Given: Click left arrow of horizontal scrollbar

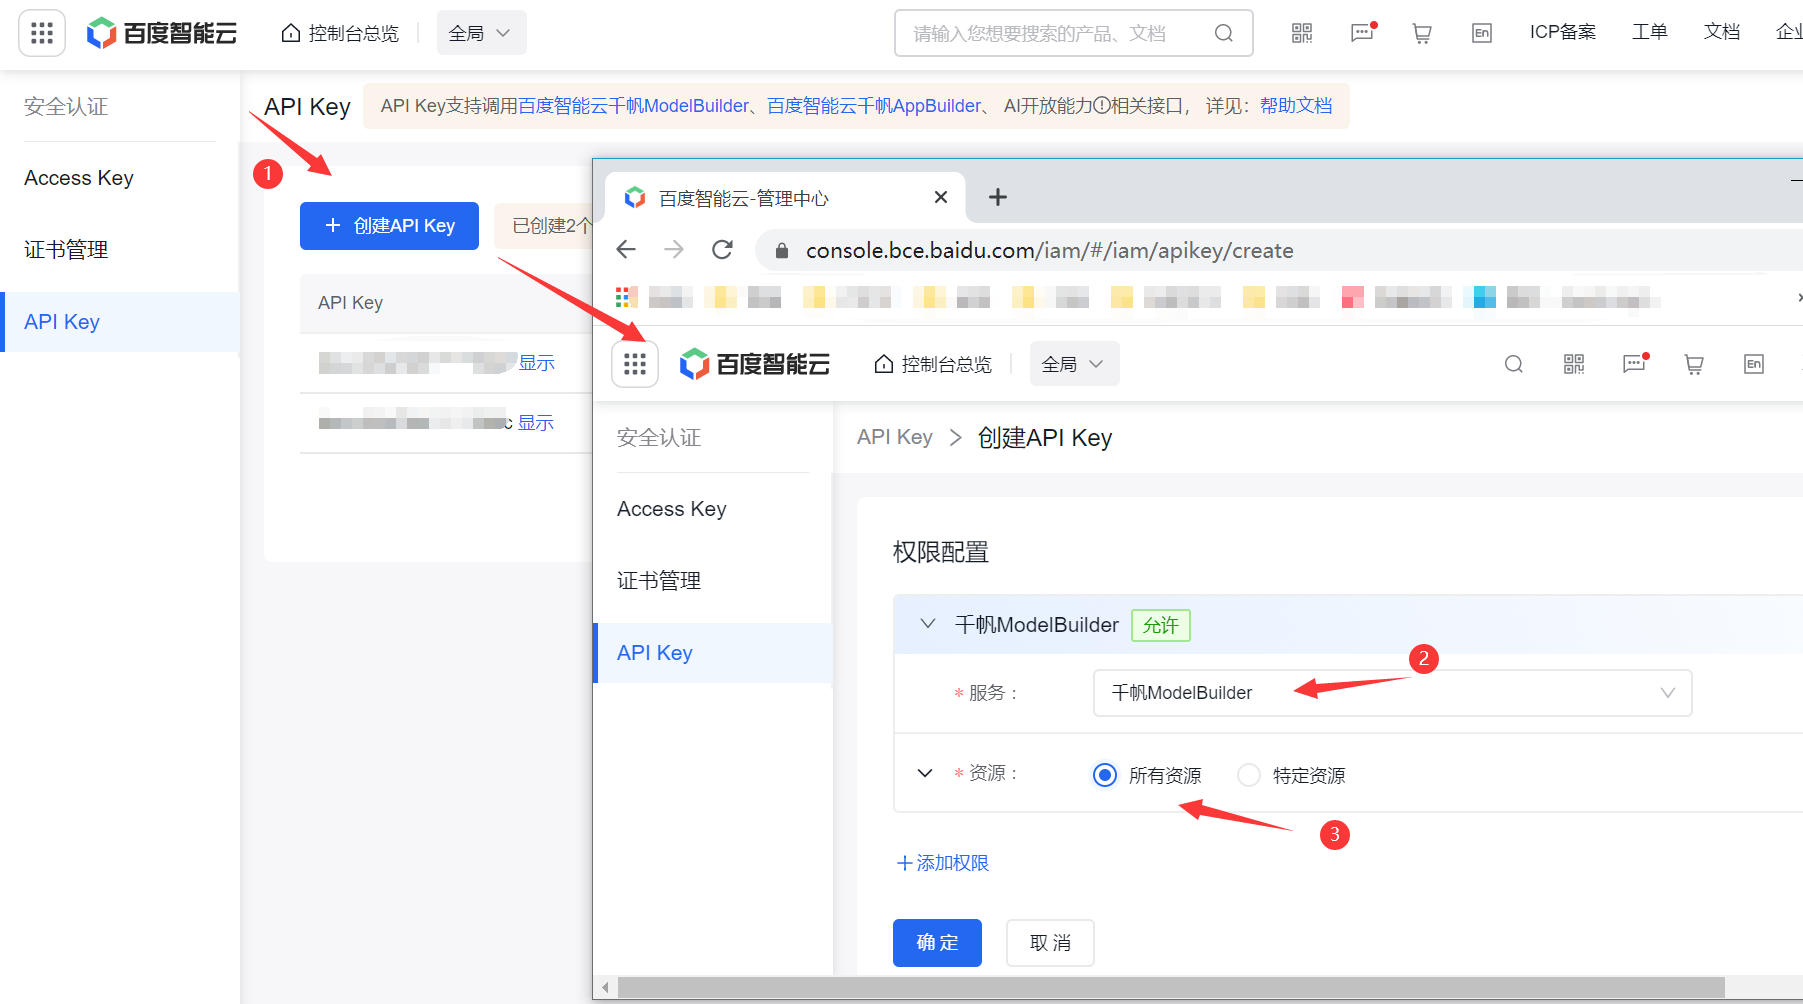Looking at the screenshot, I should click(x=605, y=988).
